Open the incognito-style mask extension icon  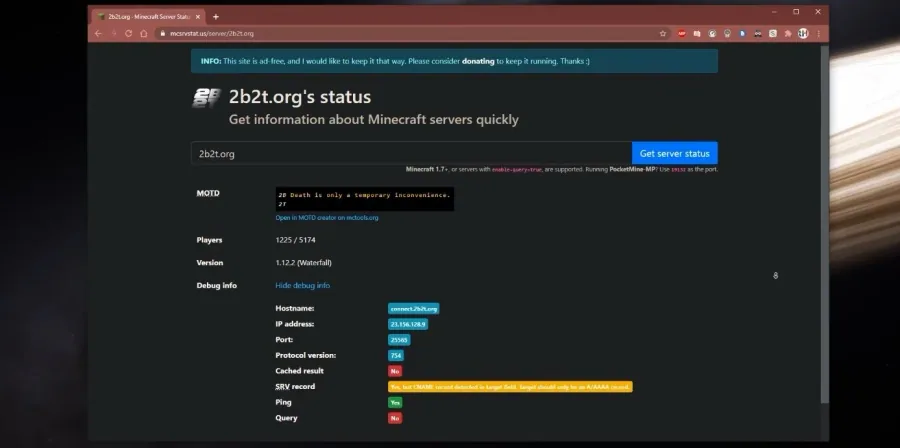pos(758,33)
